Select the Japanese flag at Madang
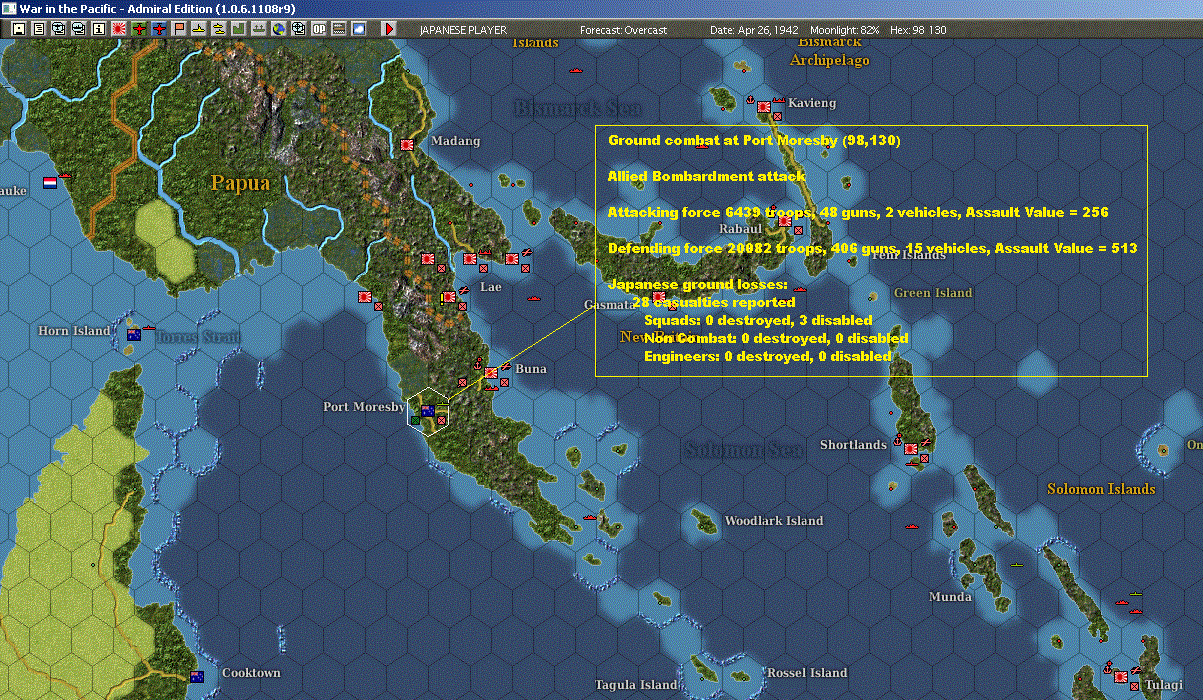1203x700 pixels. click(407, 145)
